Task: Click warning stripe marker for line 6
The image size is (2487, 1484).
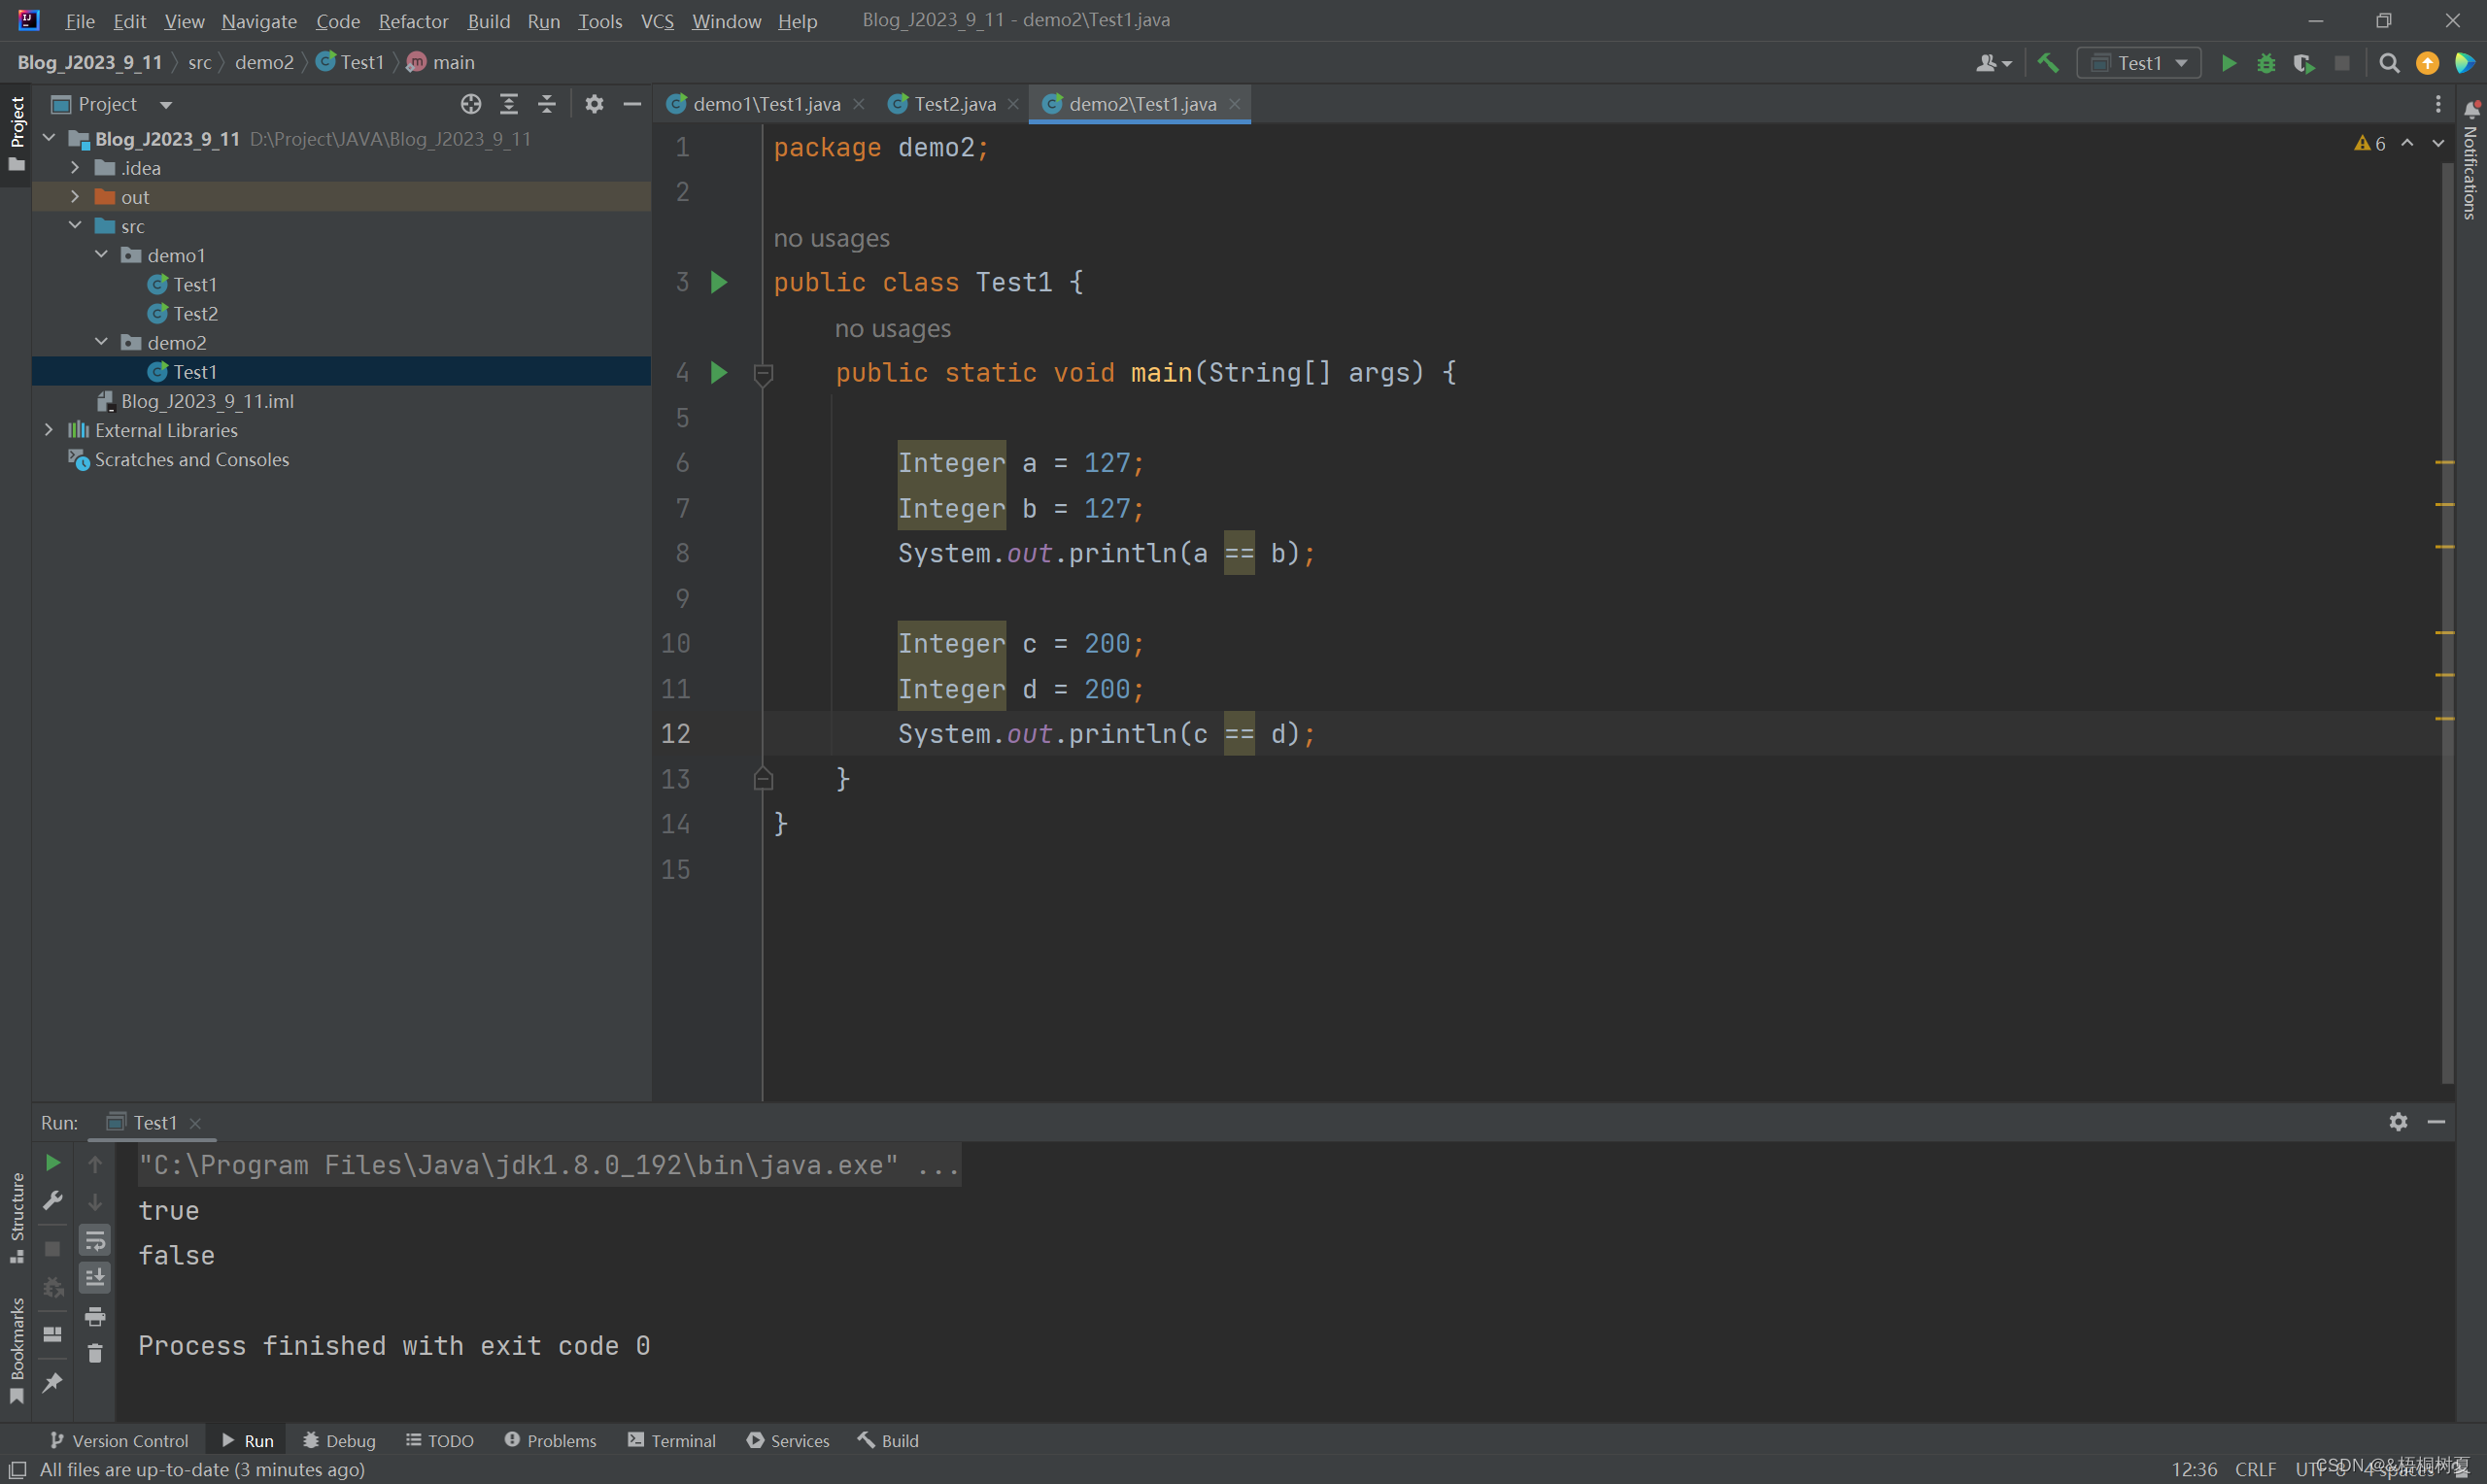Action: [x=2445, y=462]
